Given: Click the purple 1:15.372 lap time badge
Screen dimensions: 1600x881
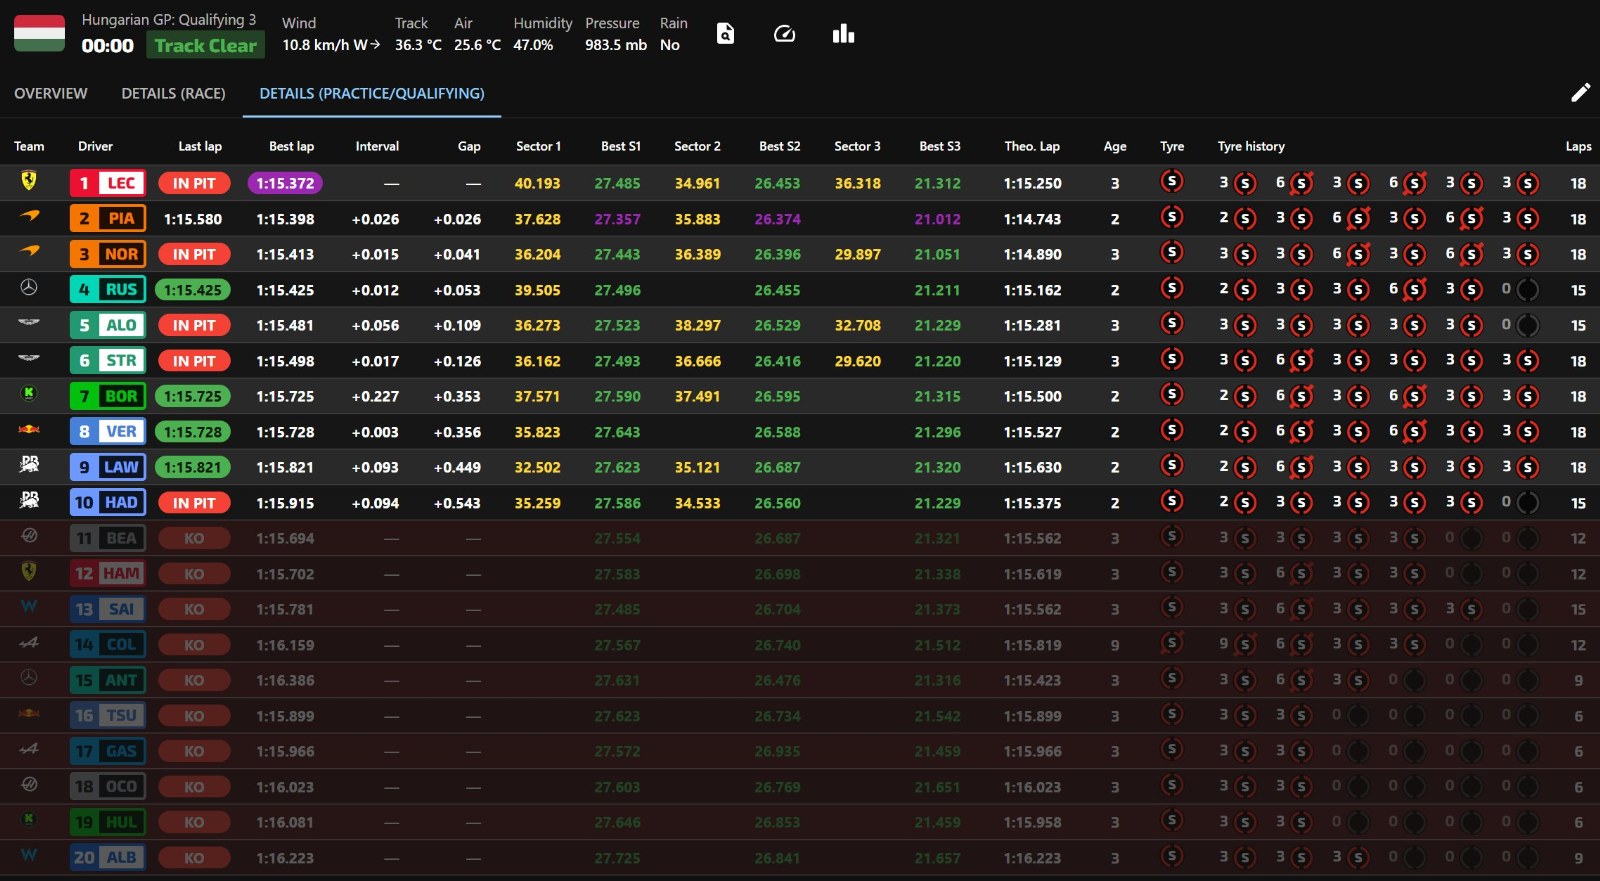Looking at the screenshot, I should tap(285, 184).
